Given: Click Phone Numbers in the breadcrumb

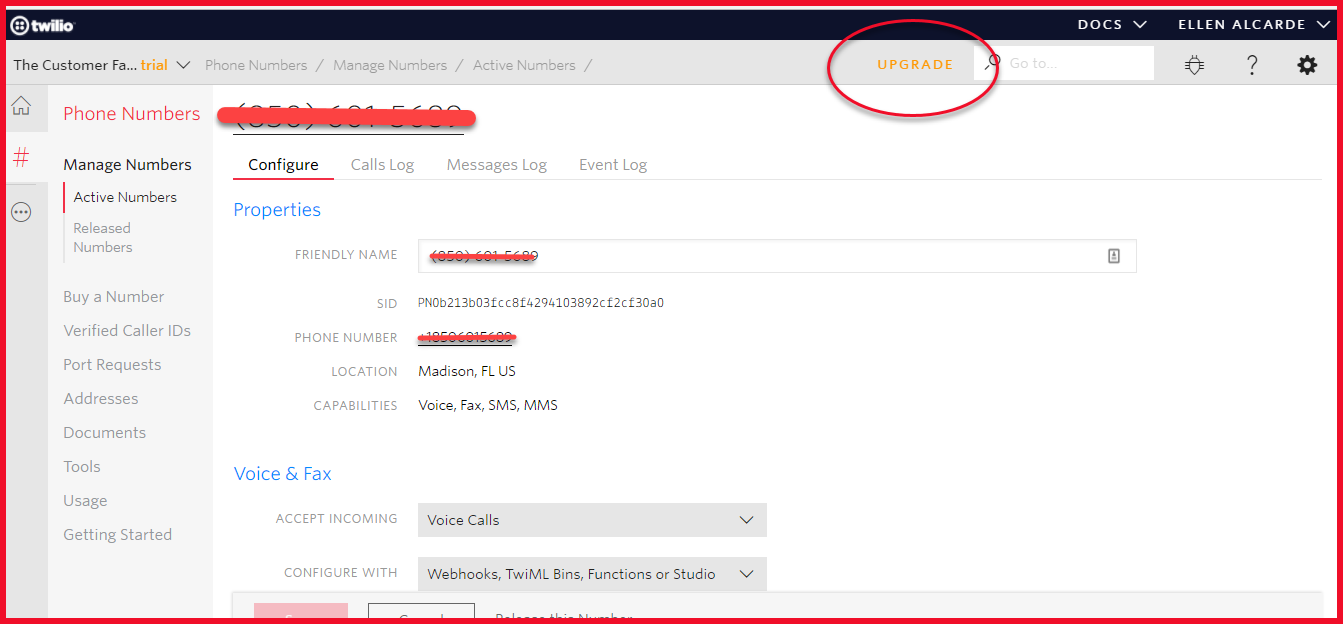Looking at the screenshot, I should [256, 65].
